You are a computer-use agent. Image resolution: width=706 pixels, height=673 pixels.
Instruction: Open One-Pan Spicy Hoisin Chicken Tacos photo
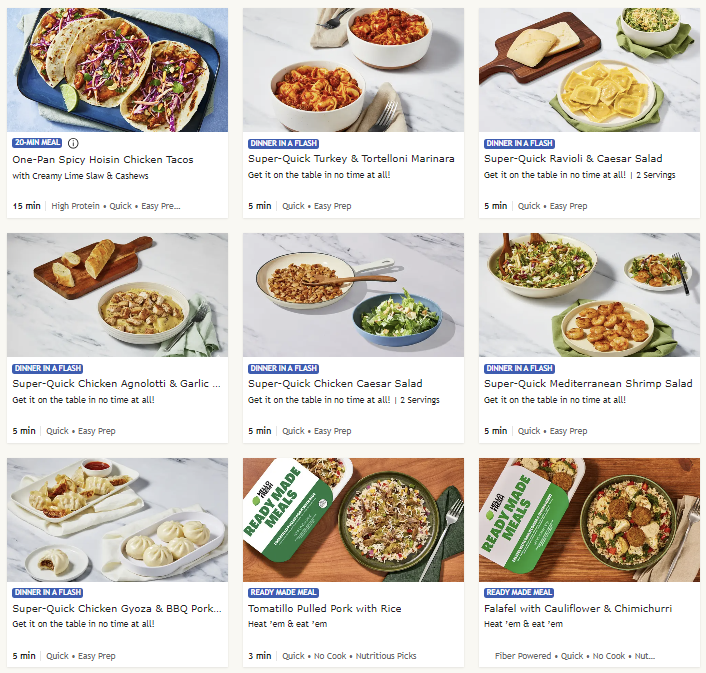[x=118, y=70]
